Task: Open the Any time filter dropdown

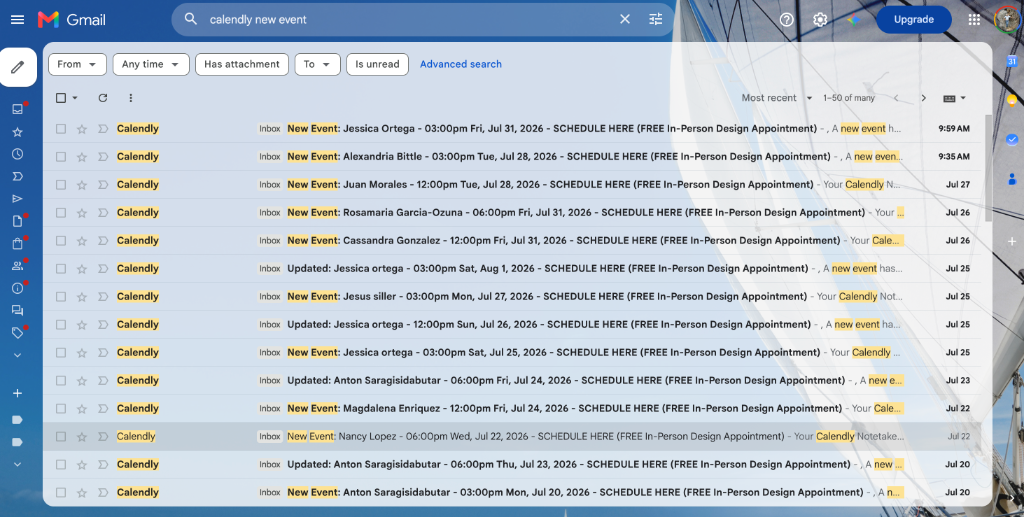Action: pyautogui.click(x=151, y=64)
